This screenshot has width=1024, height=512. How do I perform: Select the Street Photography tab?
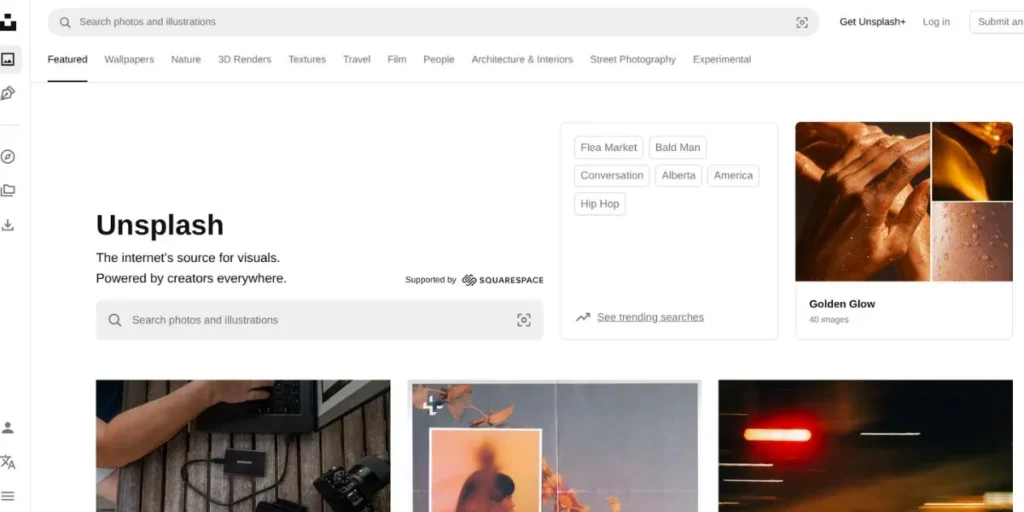point(632,60)
